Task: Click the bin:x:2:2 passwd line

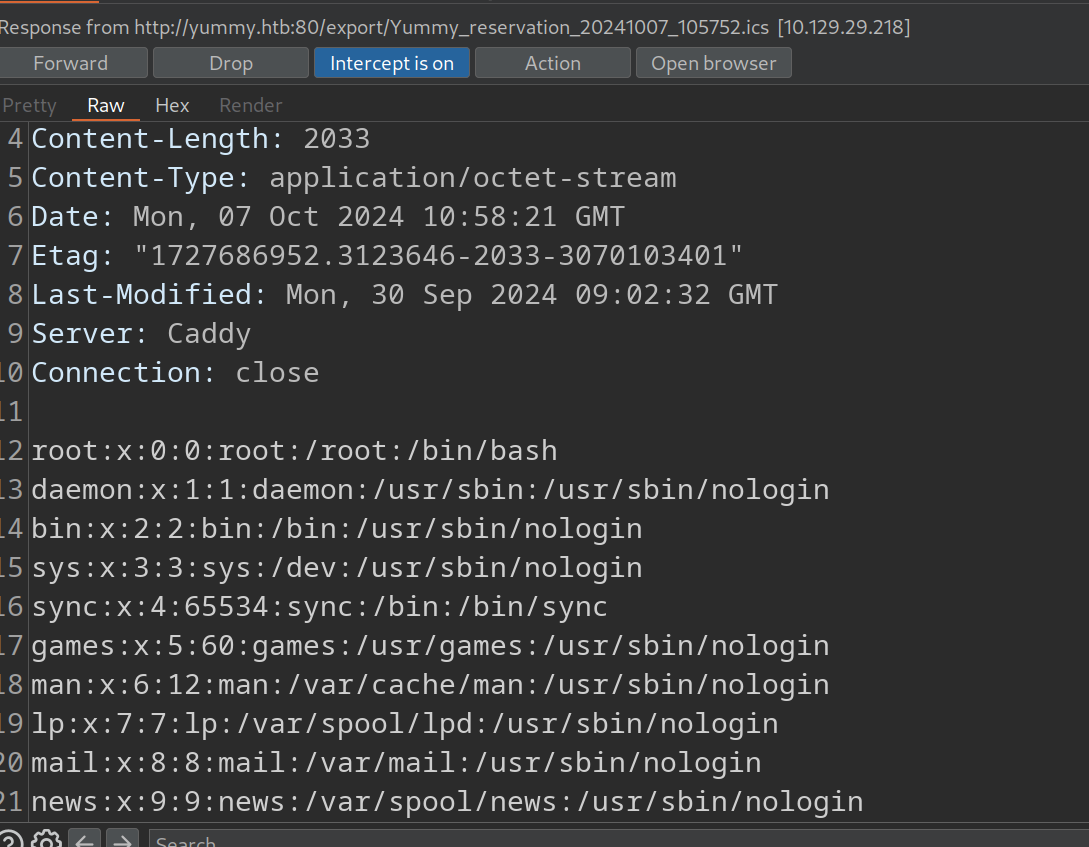Action: tap(338, 529)
